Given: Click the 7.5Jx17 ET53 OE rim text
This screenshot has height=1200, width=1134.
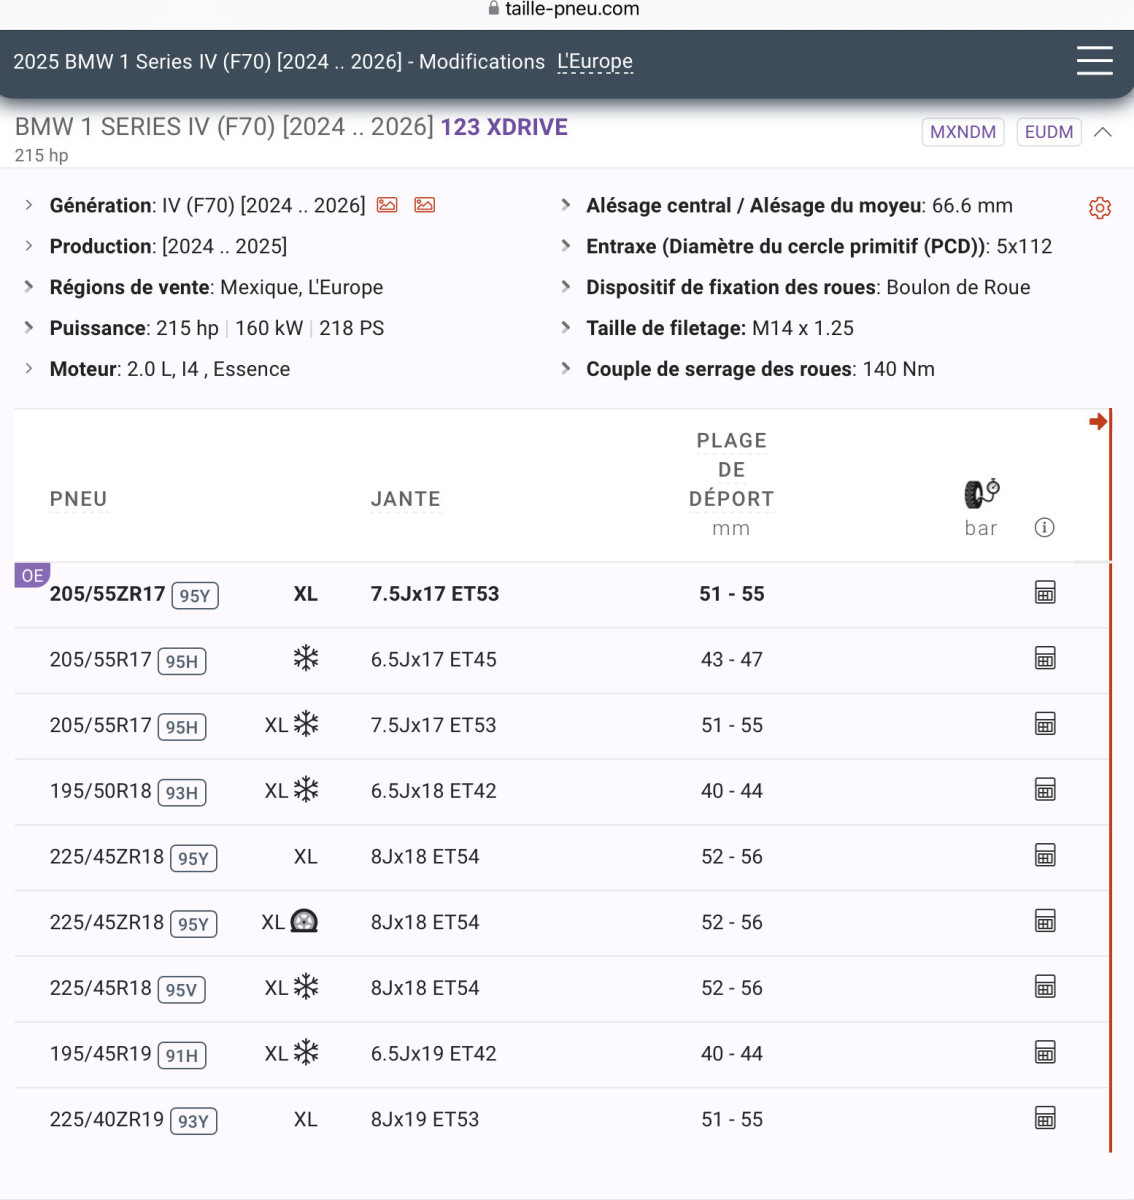Looking at the screenshot, I should click(x=435, y=594).
